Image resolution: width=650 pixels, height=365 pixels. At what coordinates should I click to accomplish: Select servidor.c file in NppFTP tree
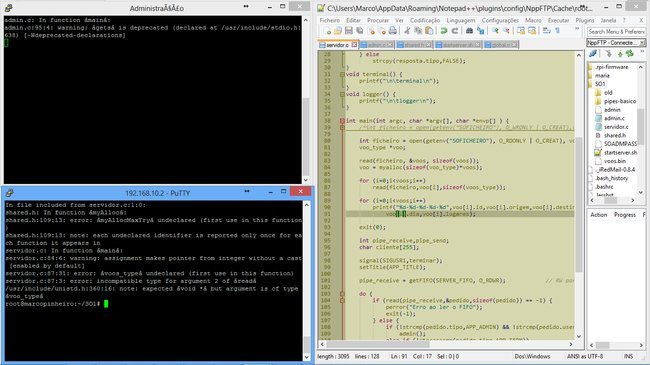tap(616, 127)
